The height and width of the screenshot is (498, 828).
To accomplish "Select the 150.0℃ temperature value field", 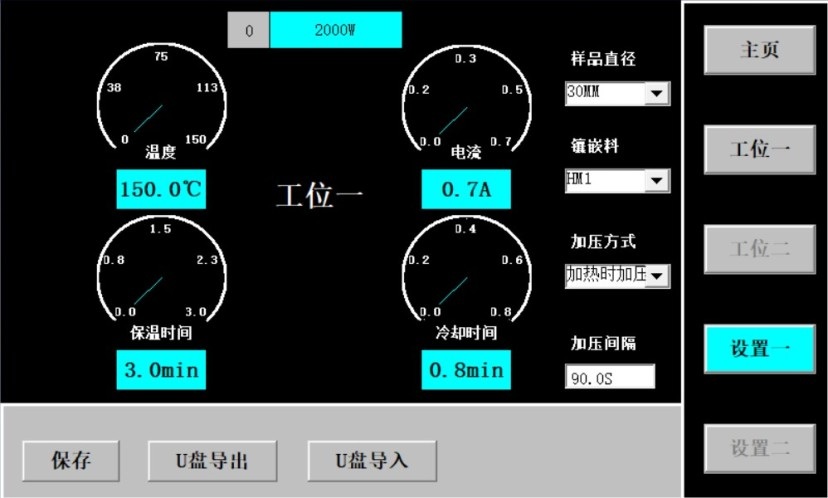I will click(x=160, y=189).
